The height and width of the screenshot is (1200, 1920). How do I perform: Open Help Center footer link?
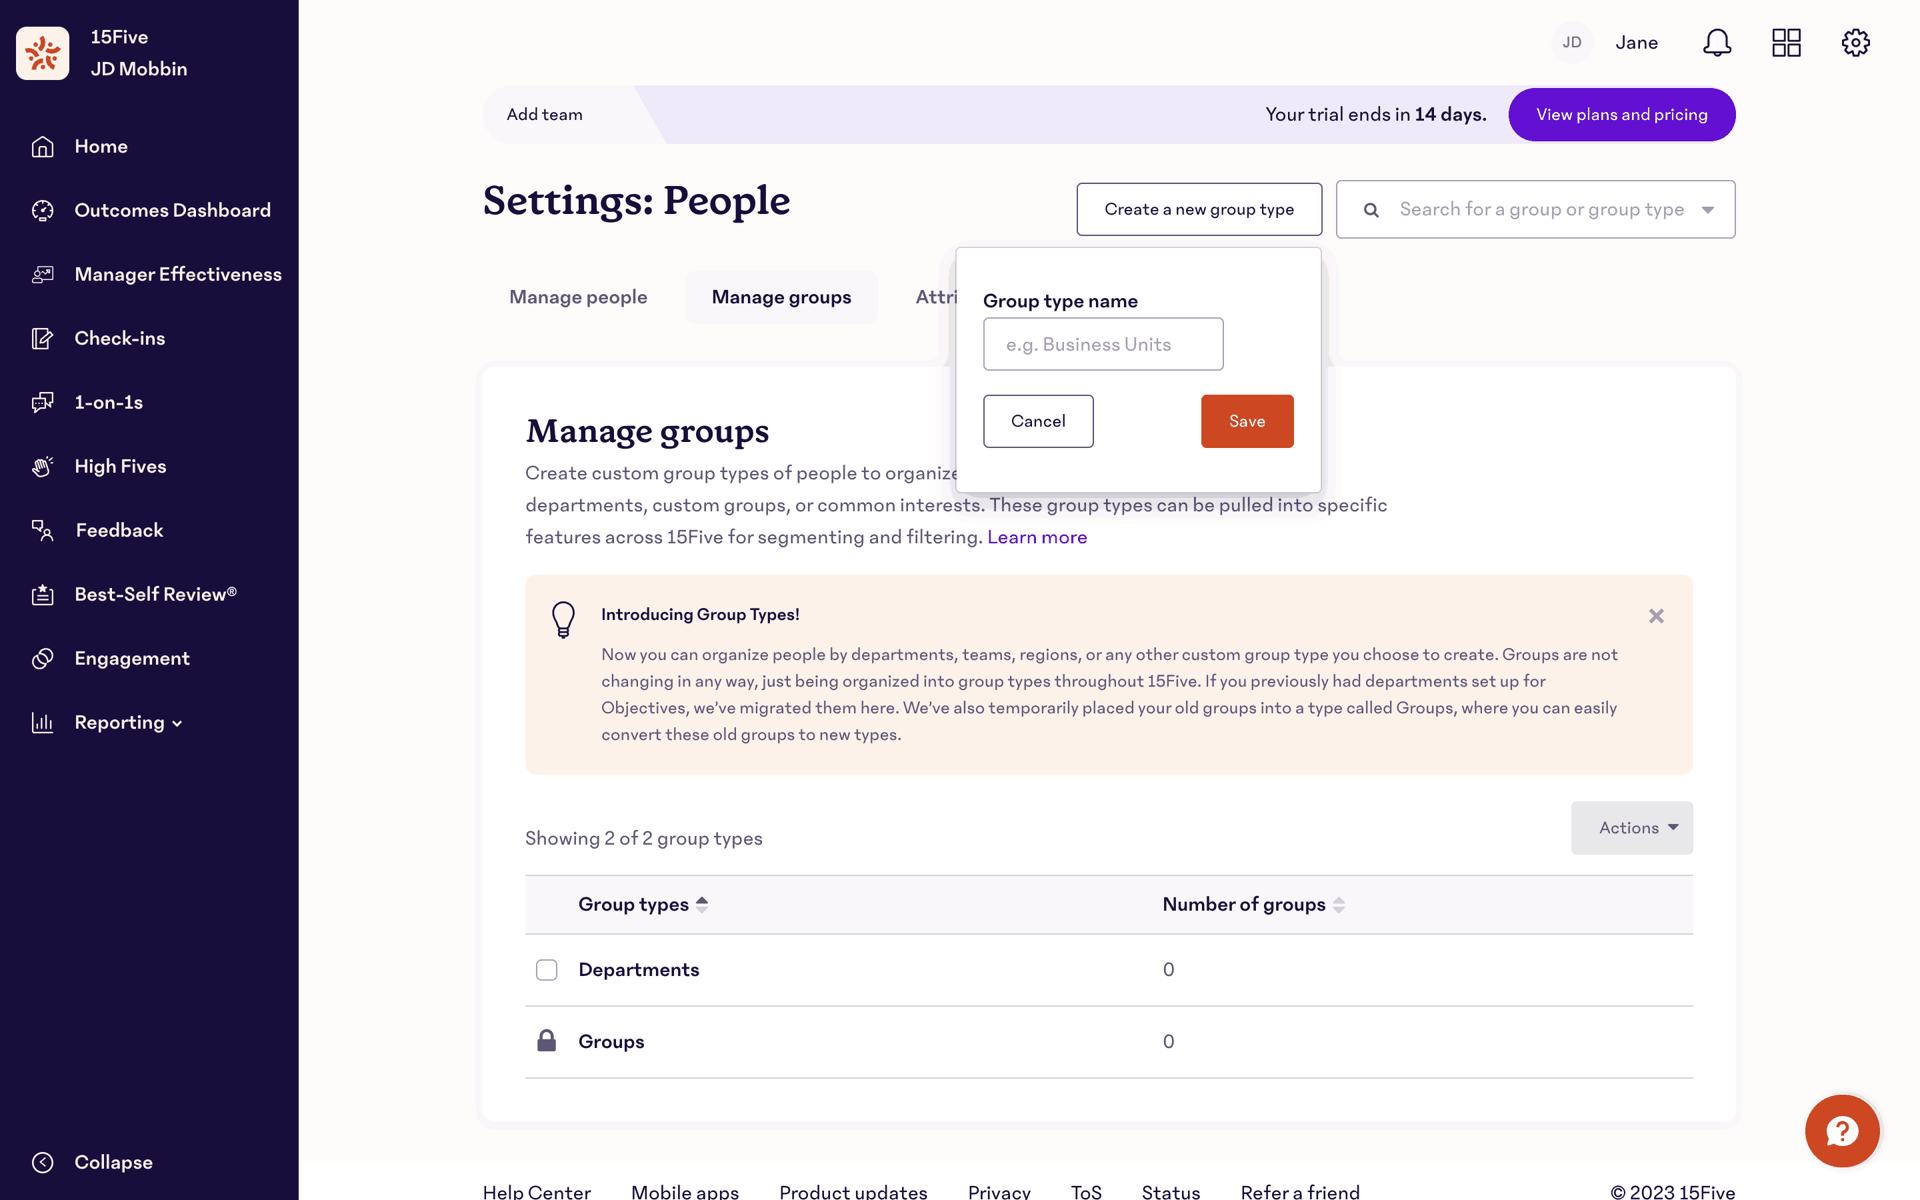click(x=537, y=1190)
